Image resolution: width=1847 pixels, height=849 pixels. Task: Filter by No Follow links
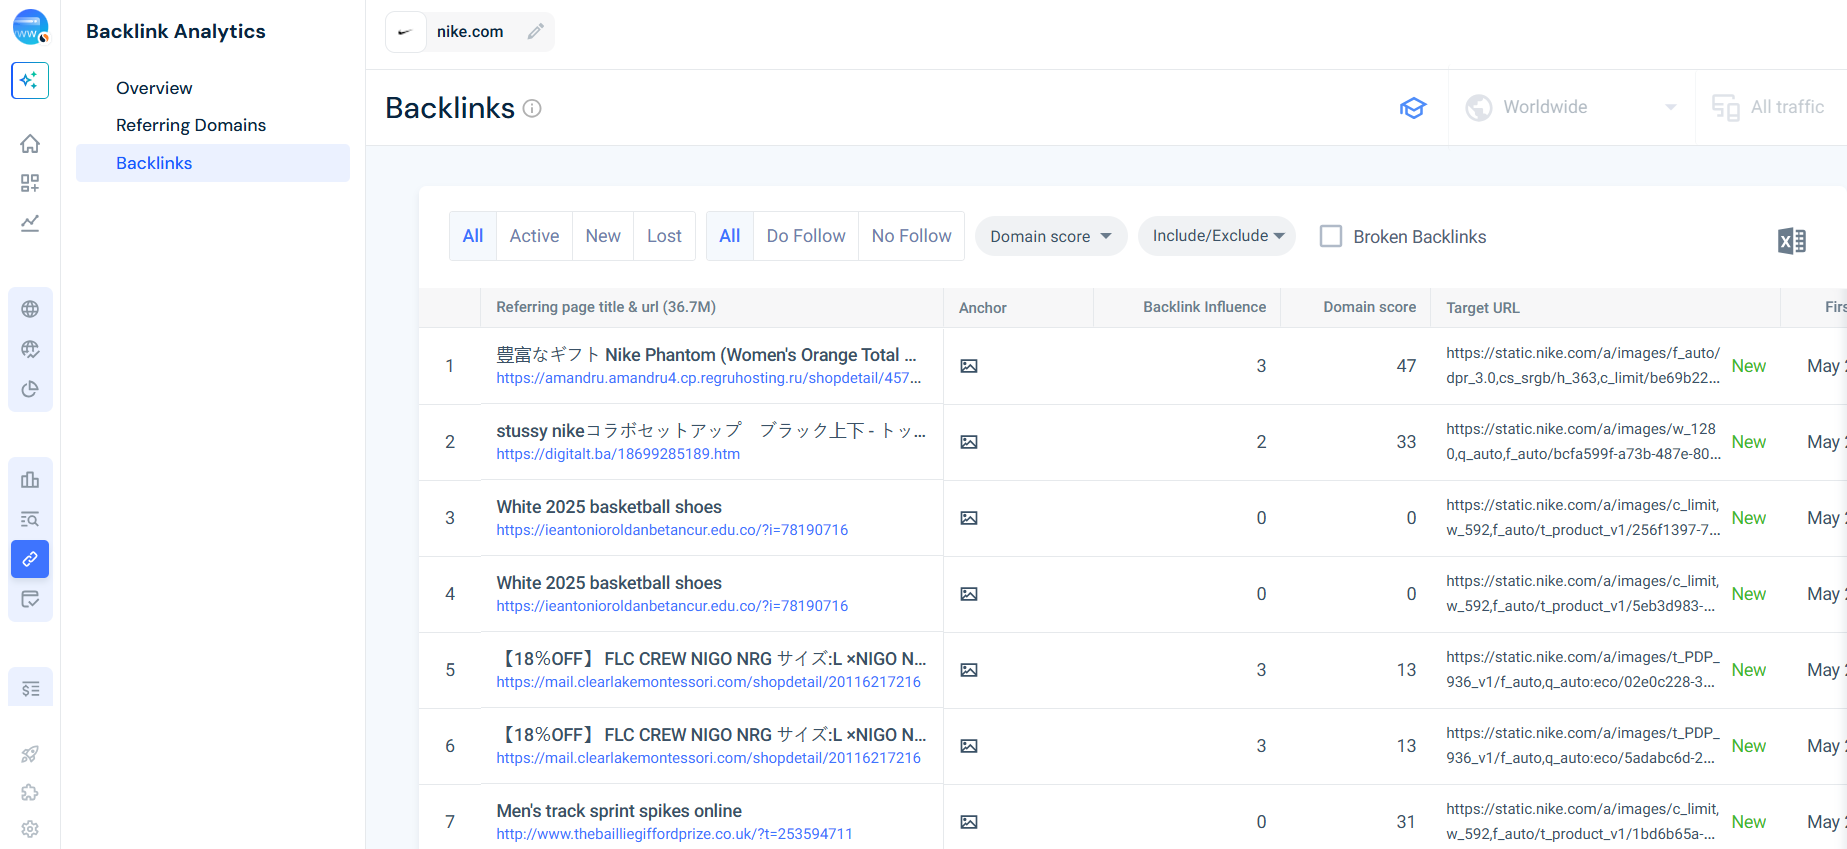pos(911,236)
